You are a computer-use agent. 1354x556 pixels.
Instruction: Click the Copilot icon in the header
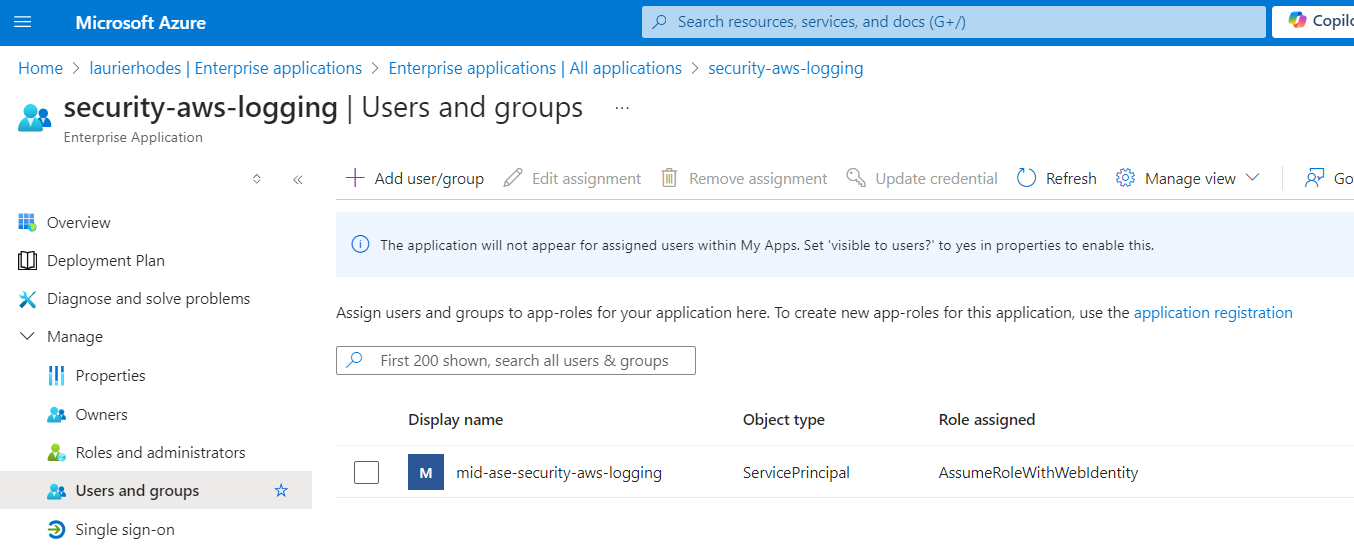[1298, 21]
